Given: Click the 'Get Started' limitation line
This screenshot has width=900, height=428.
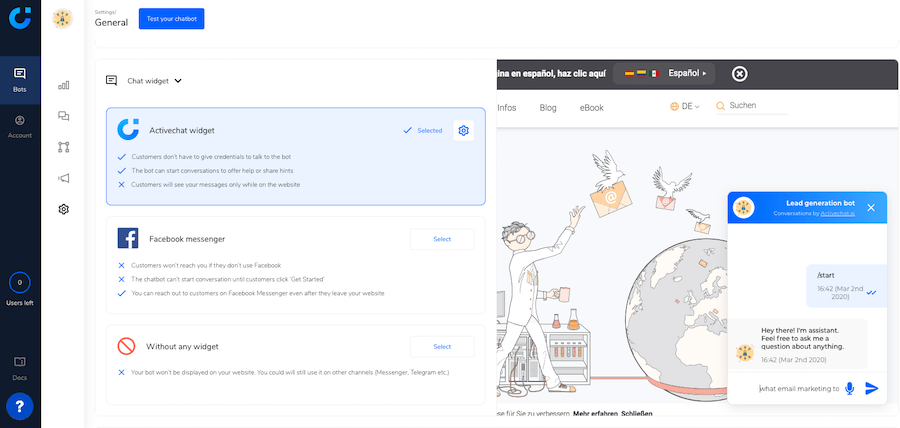Looking at the screenshot, I should 228,279.
